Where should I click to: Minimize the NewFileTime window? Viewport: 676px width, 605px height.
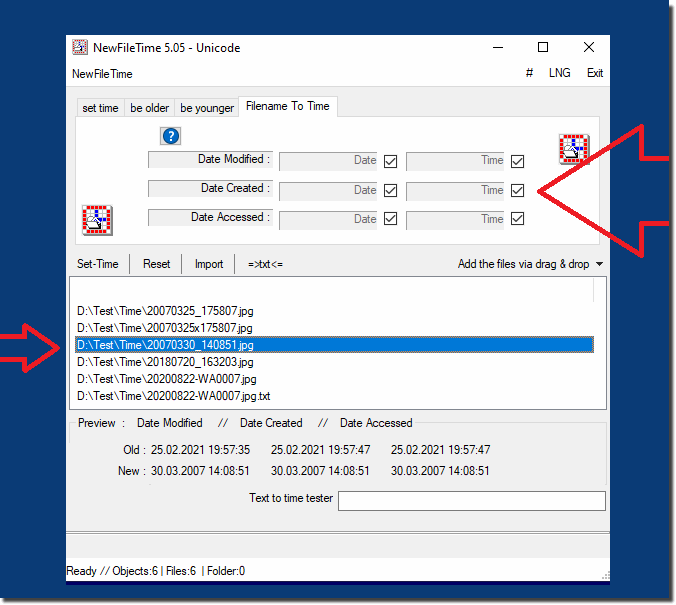[x=498, y=47]
